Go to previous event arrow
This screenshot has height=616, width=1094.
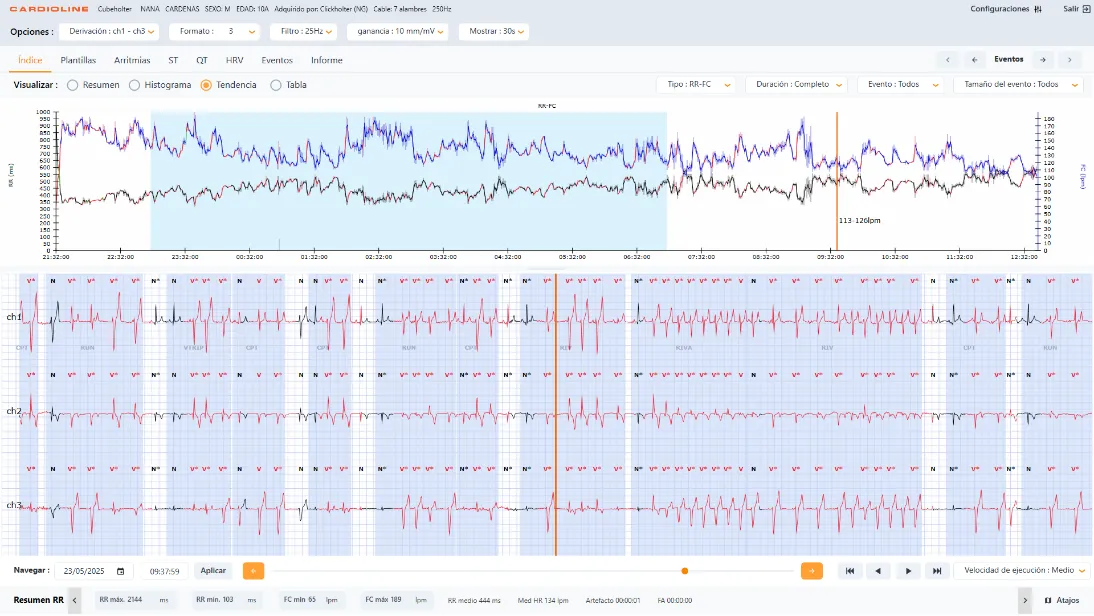pyautogui.click(x=975, y=60)
